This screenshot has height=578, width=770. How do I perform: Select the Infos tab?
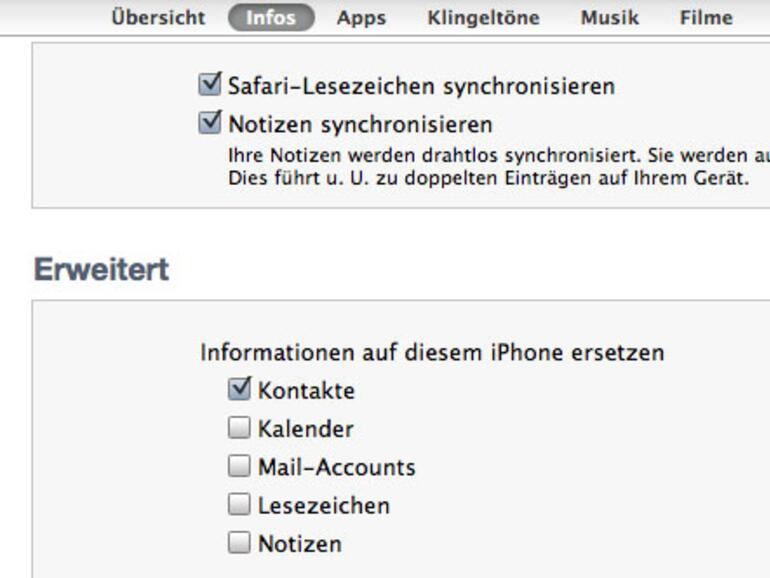tap(271, 17)
